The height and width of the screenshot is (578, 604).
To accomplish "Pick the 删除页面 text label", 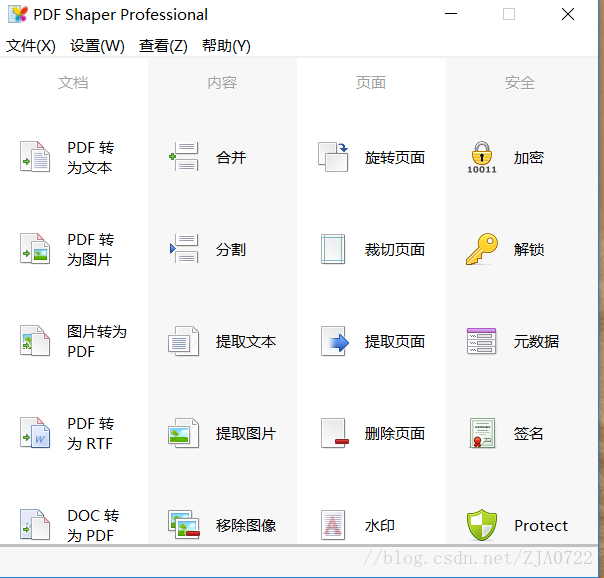I will point(395,434).
